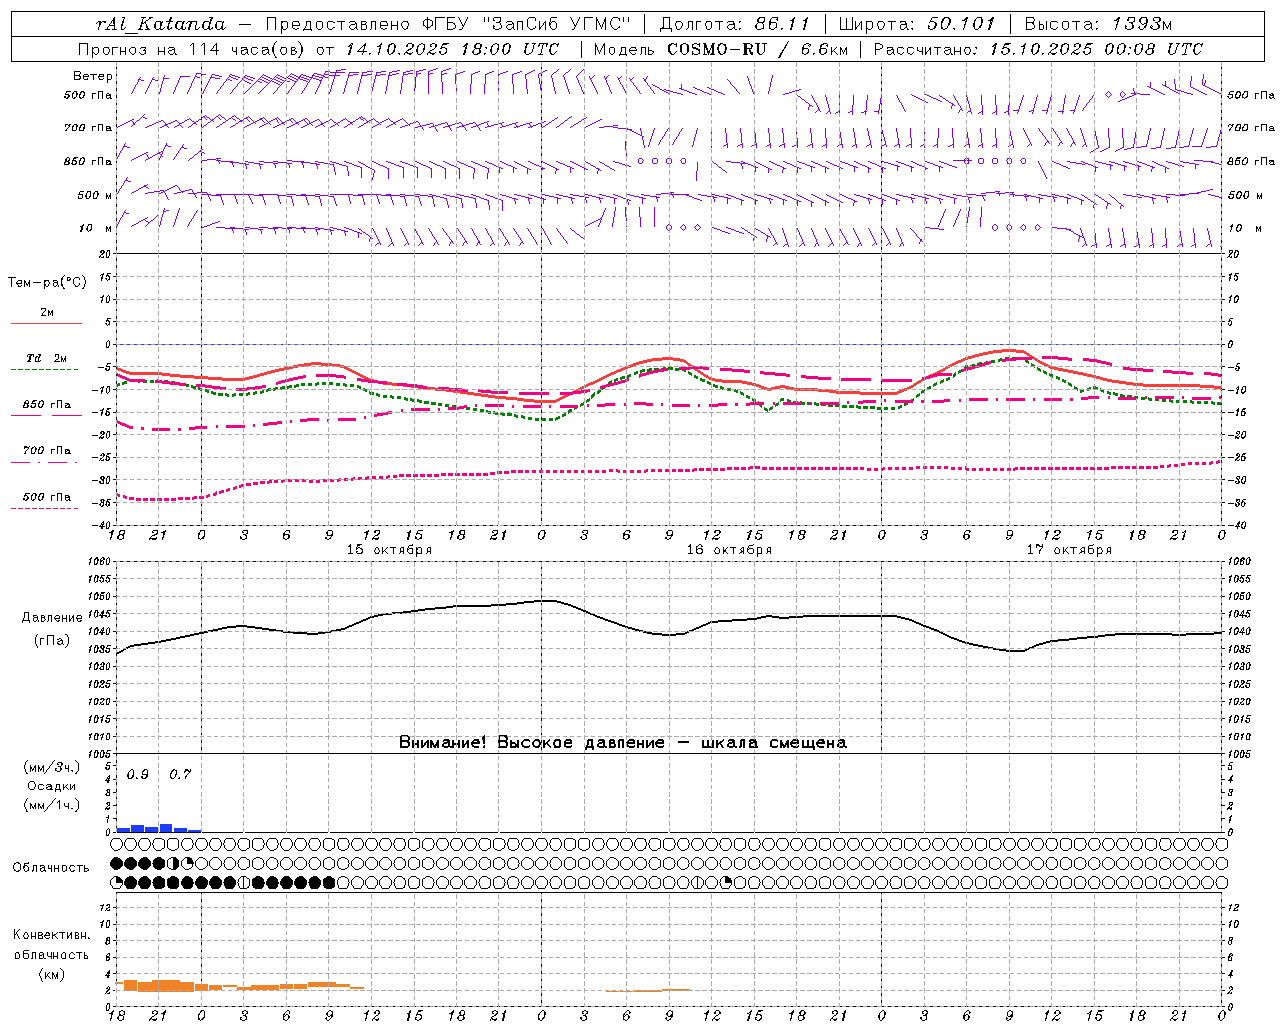Click the Рассчитано 15.10.2025 00:08 UTC timestamp

(x=1038, y=49)
